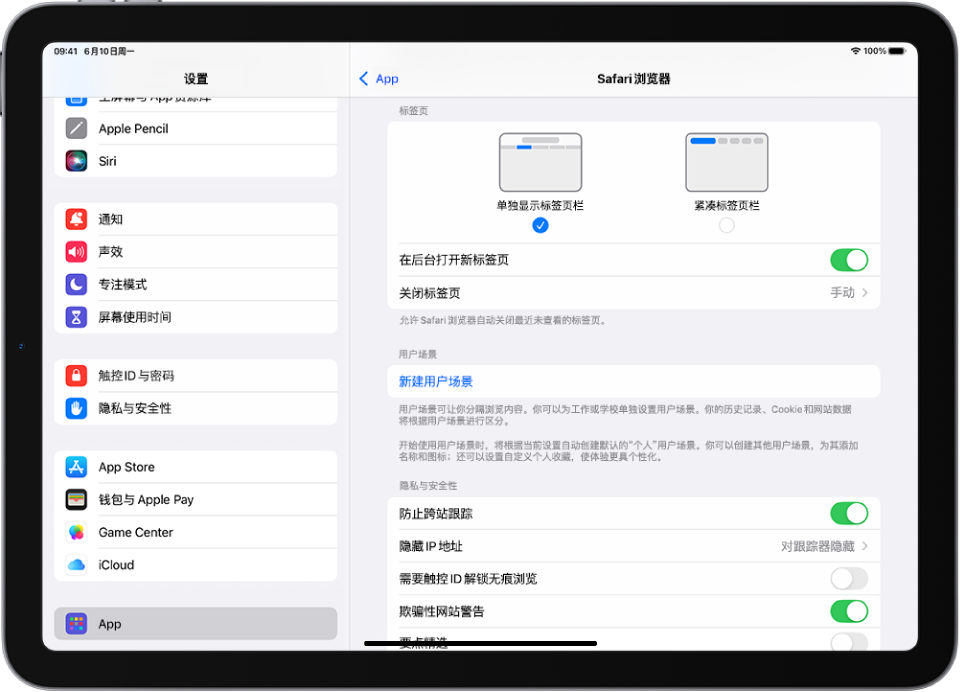Open Game Center settings row
Image resolution: width=960 pixels, height=692 pixels.
click(x=195, y=533)
